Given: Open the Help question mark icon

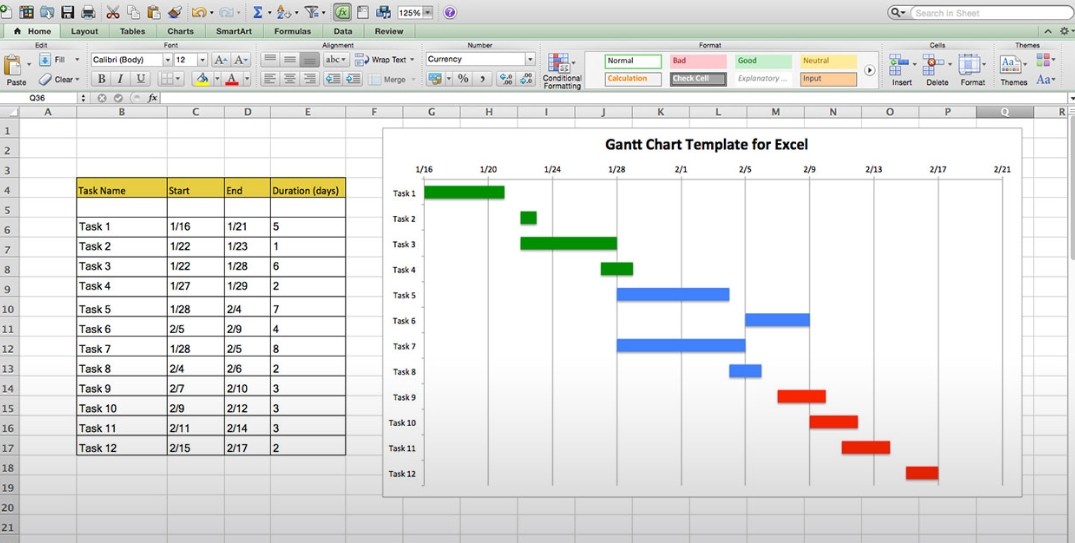Looking at the screenshot, I should point(450,12).
